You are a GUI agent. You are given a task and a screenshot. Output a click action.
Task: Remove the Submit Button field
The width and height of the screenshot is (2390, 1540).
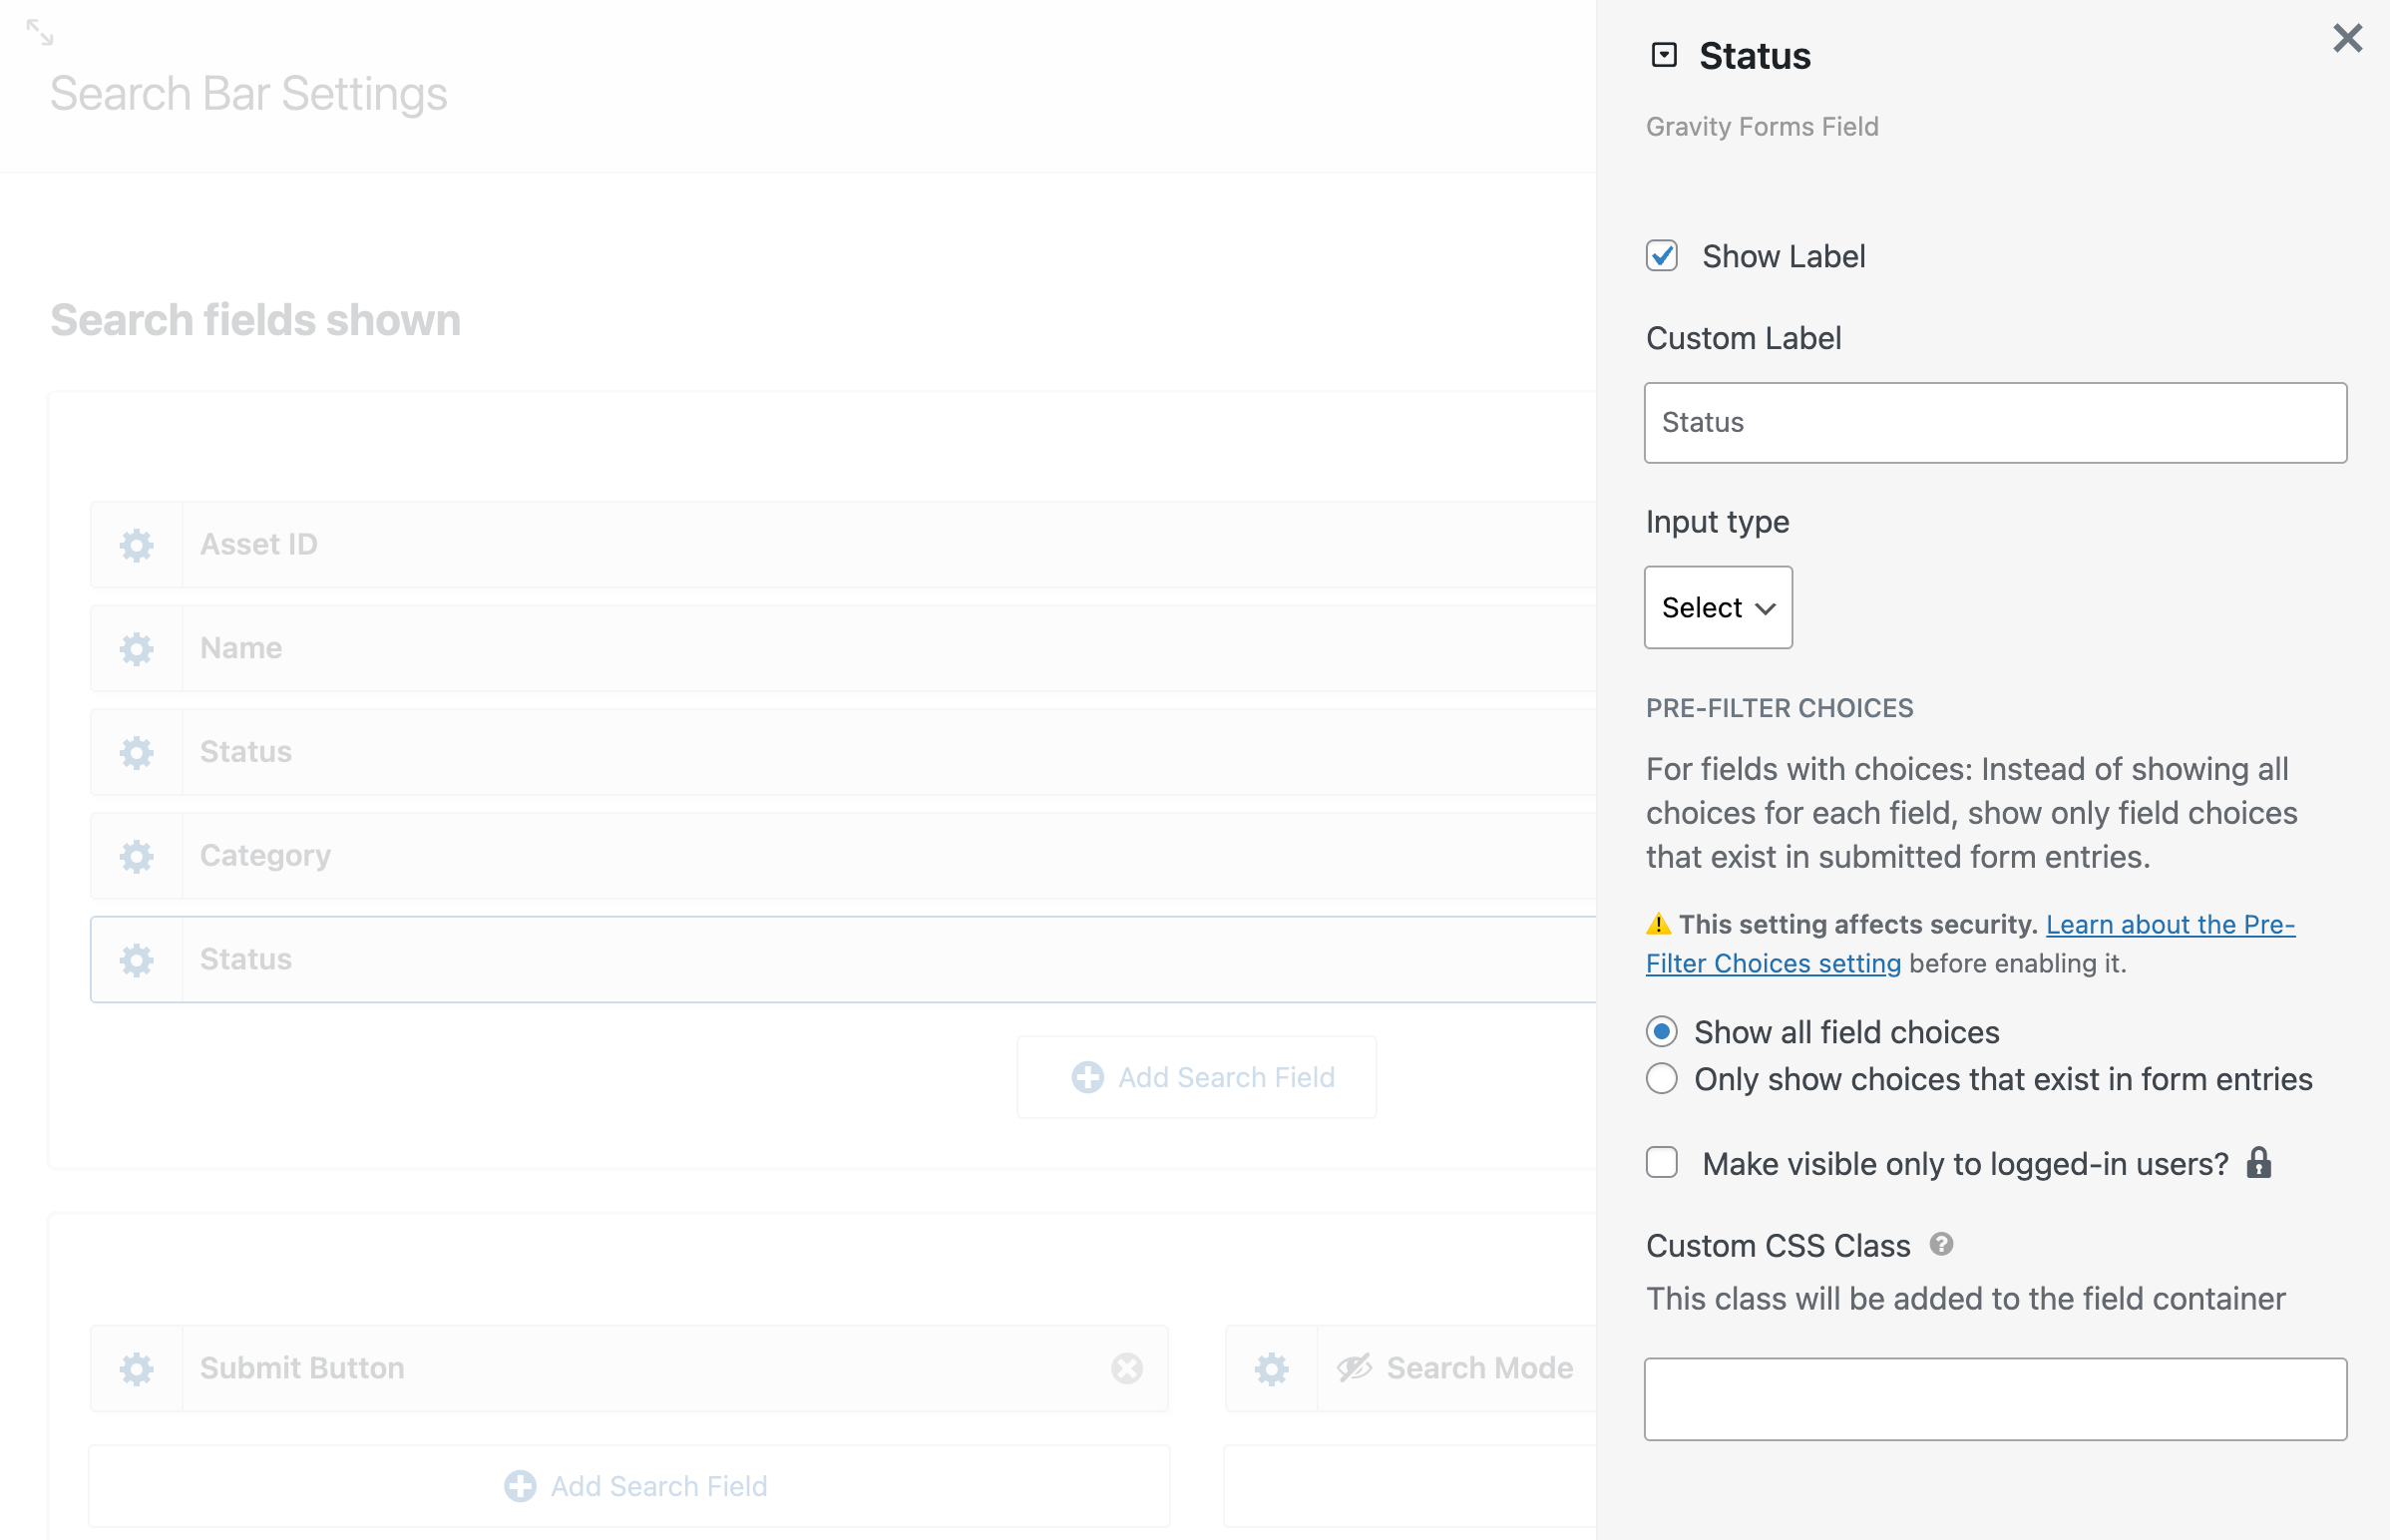1127,1369
